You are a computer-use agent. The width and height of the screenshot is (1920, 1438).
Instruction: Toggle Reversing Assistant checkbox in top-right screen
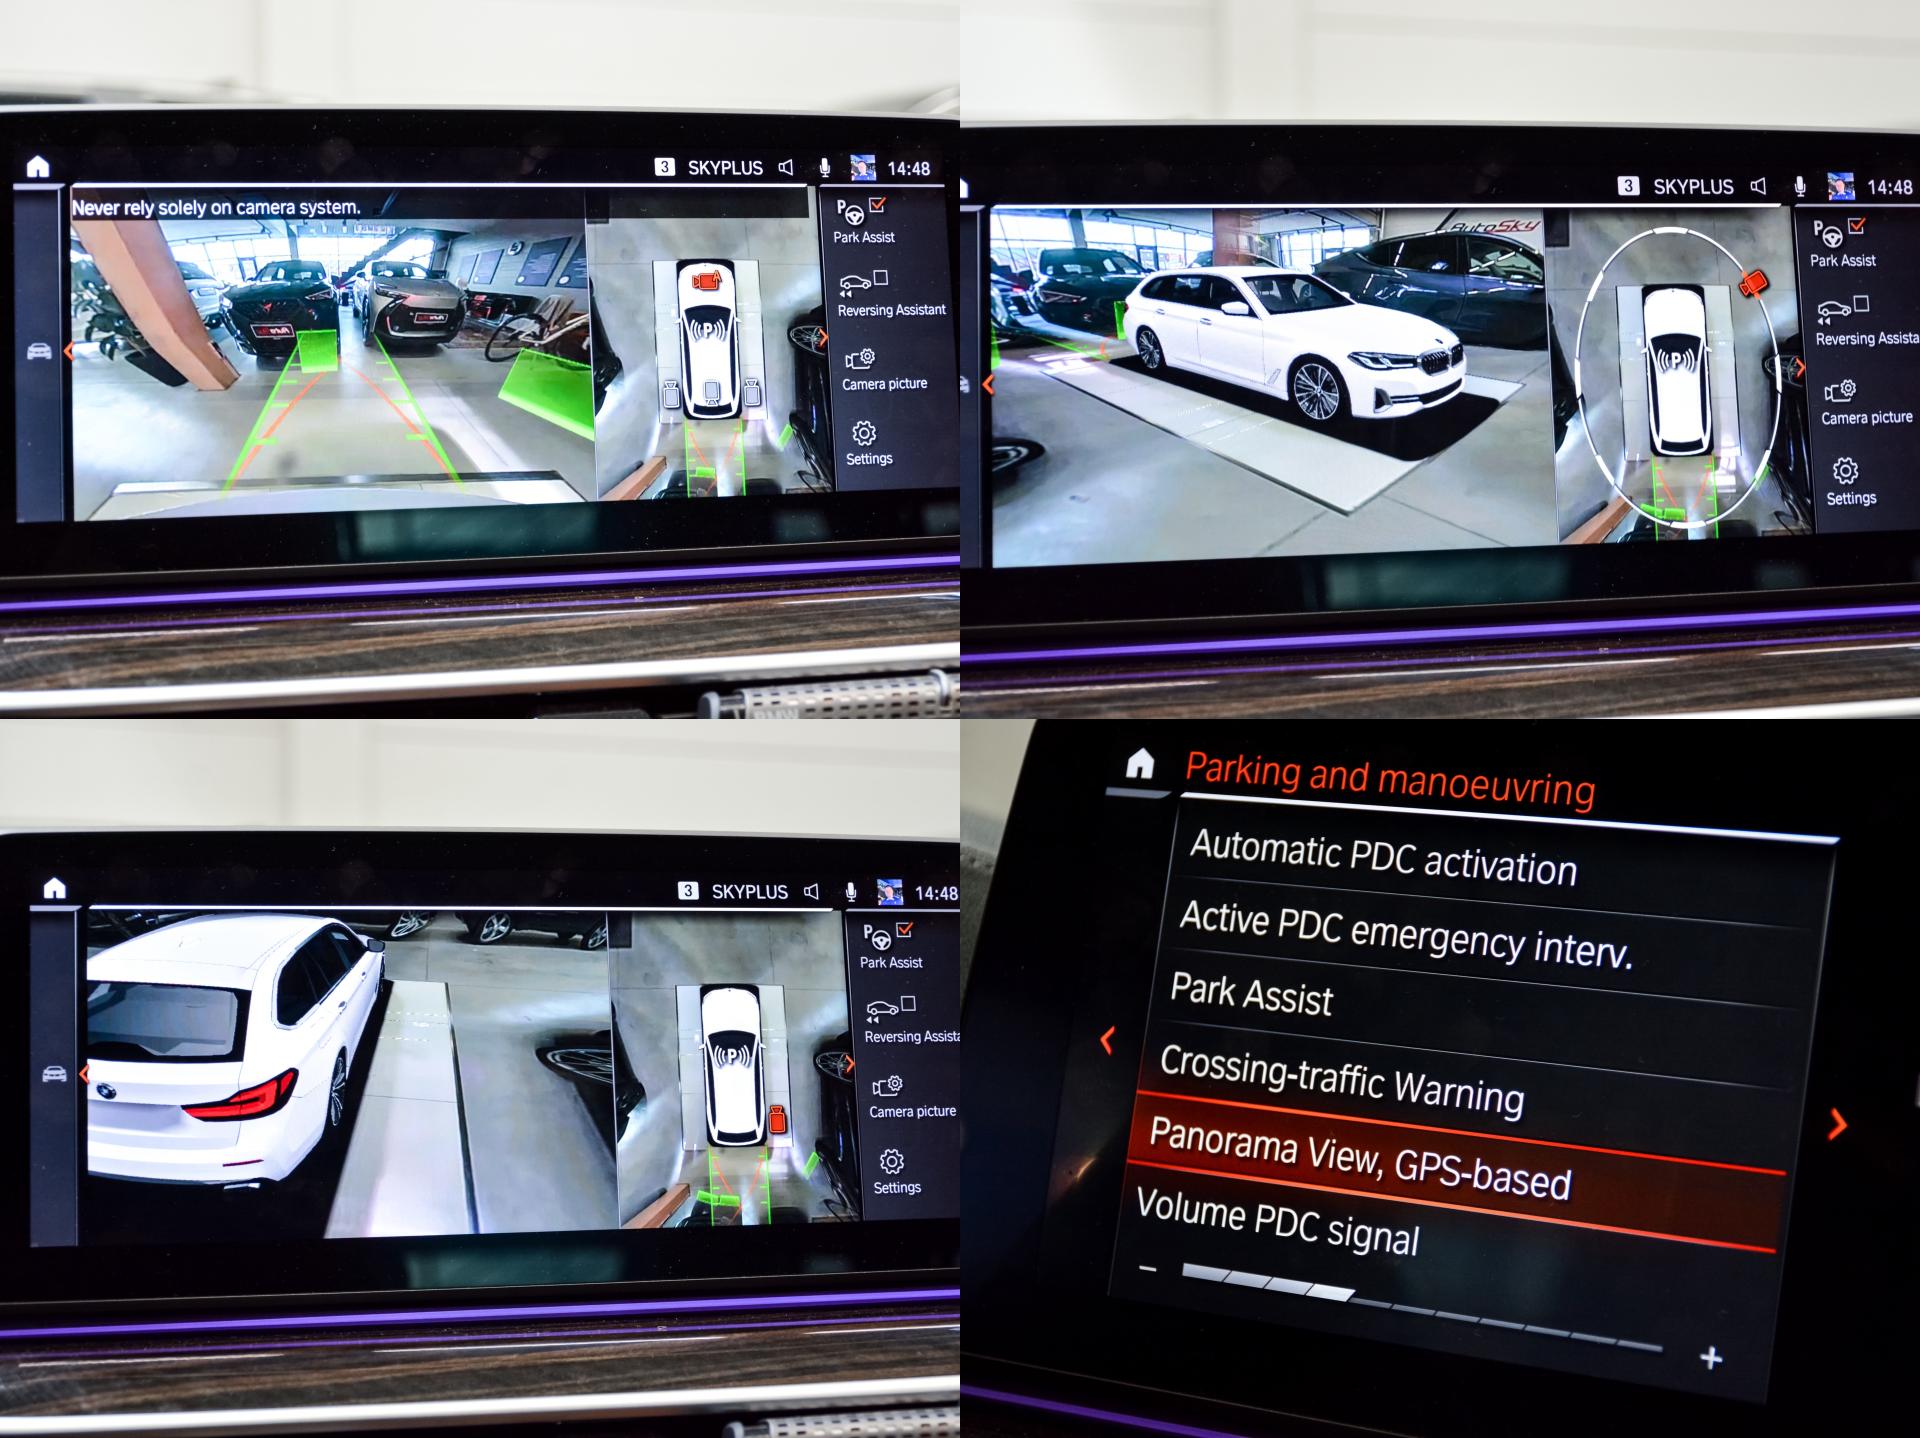(x=1860, y=303)
